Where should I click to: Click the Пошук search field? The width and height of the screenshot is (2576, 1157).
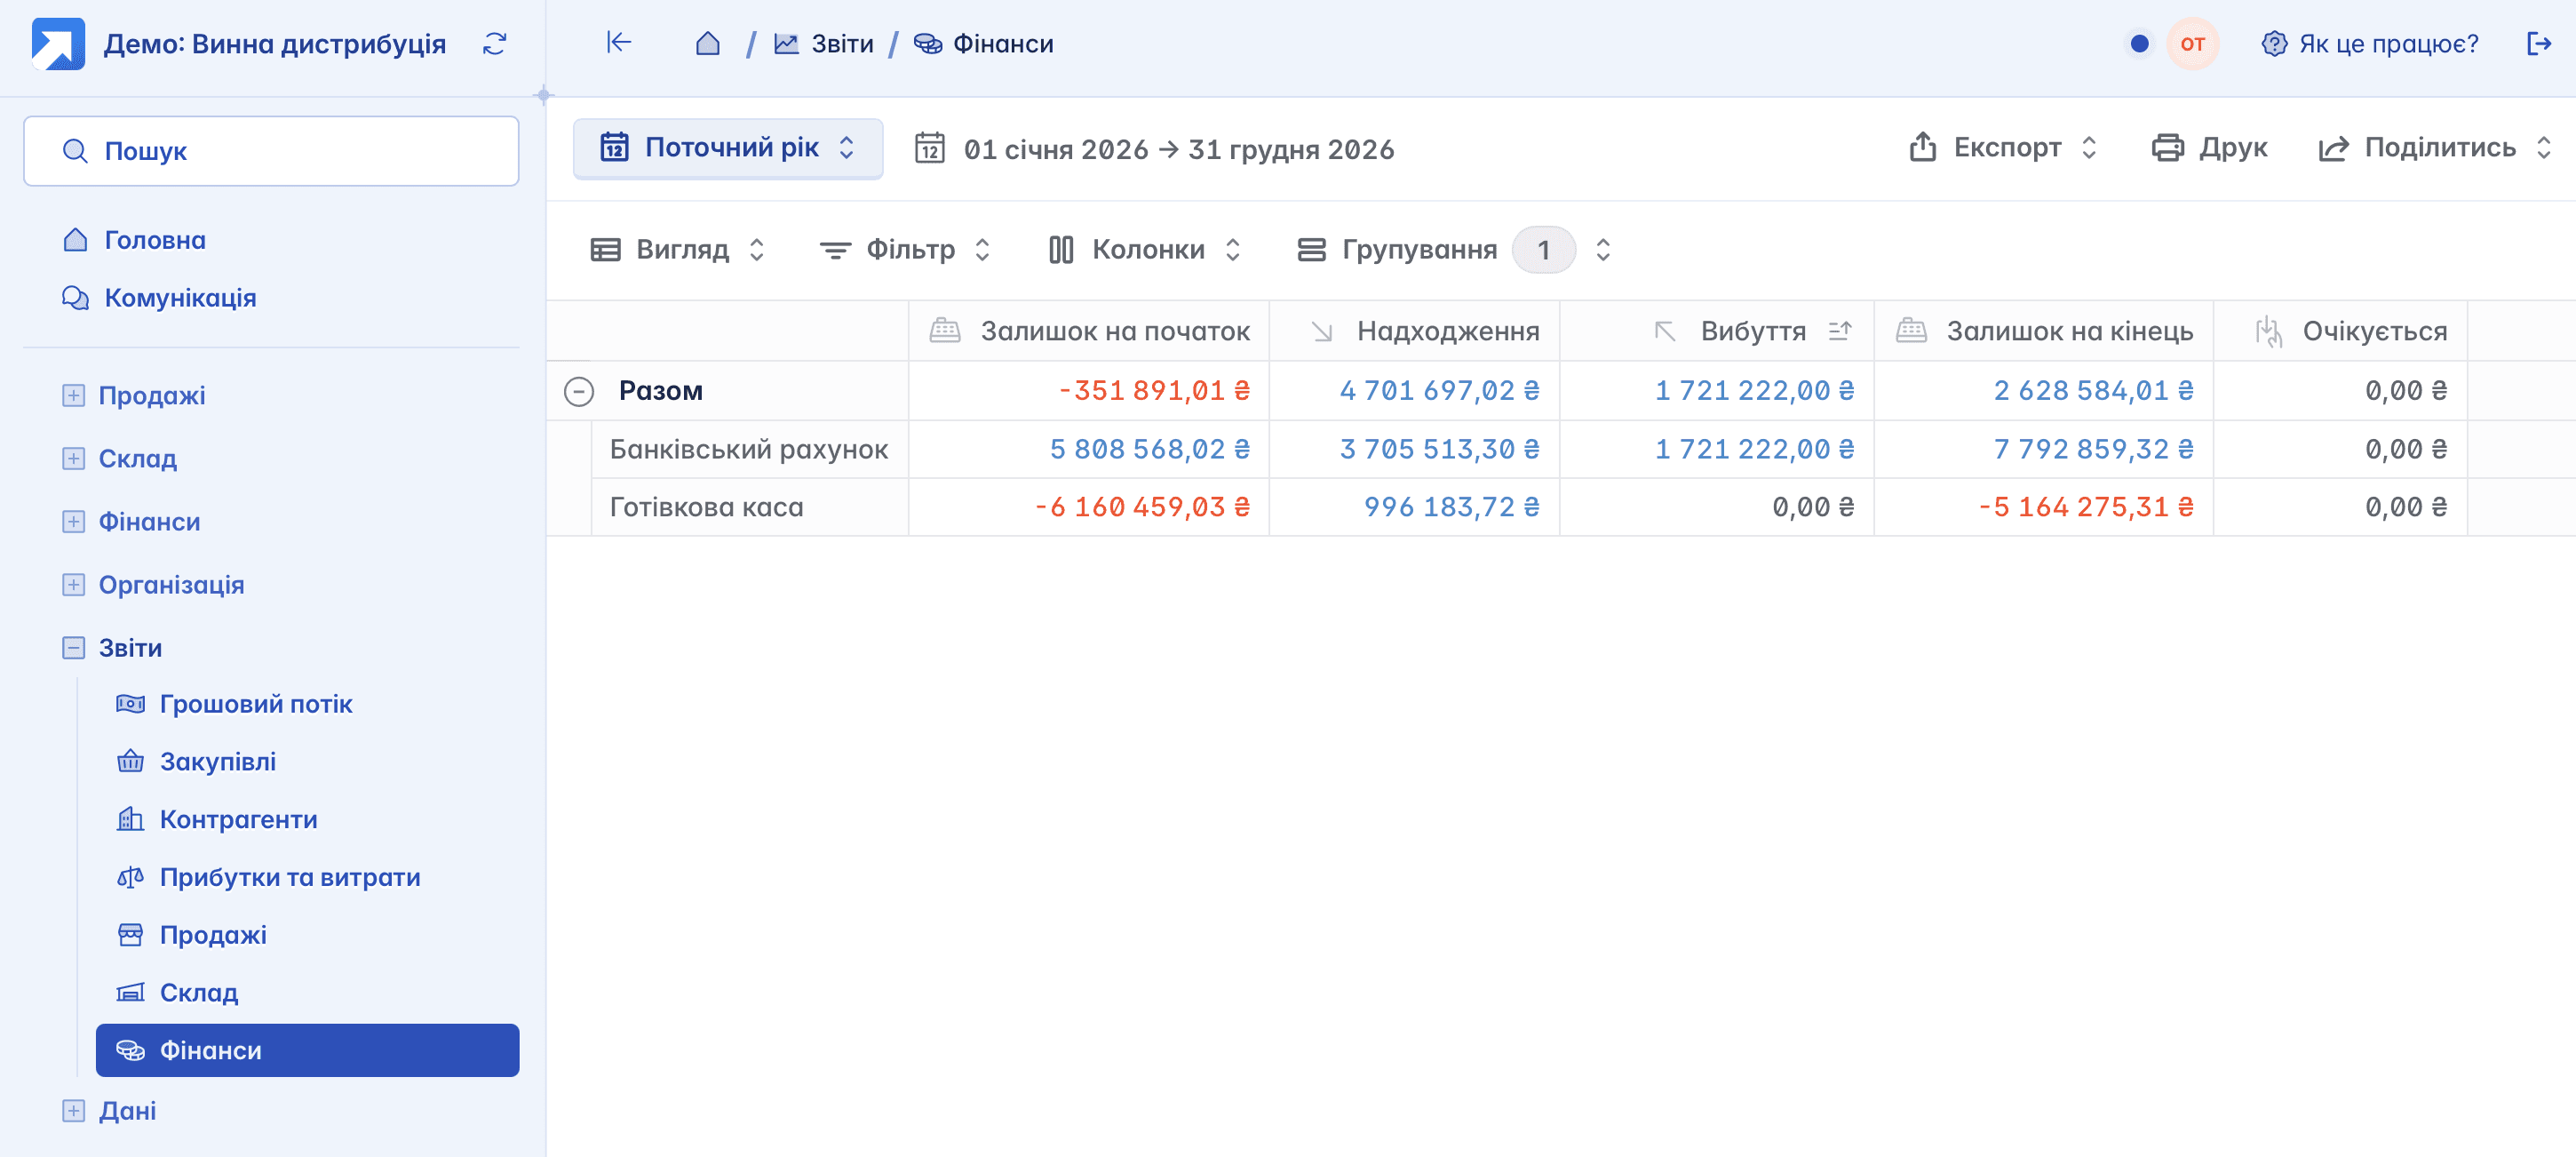[271, 151]
